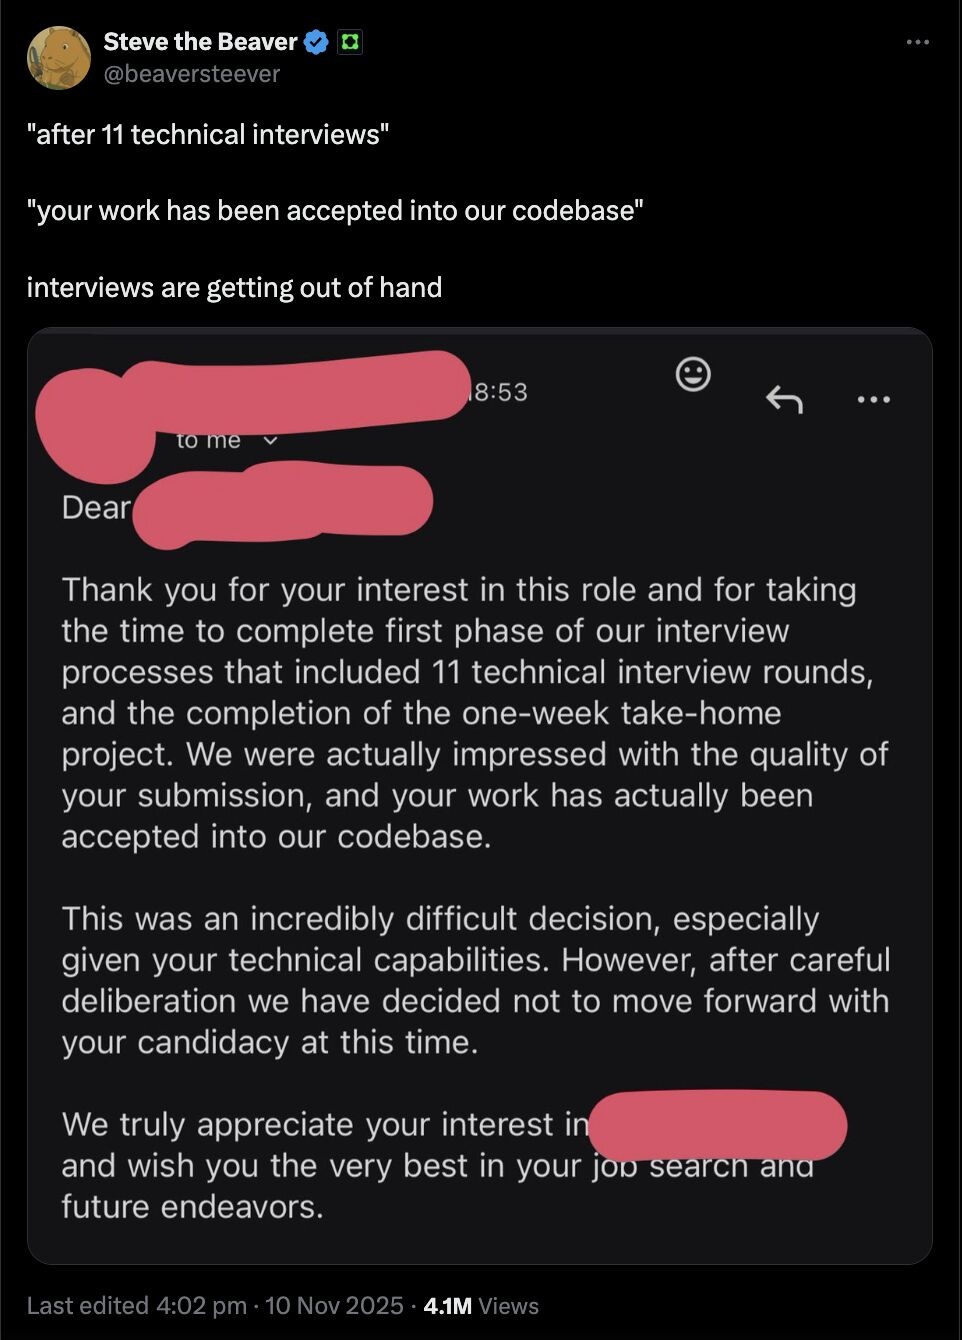Open the tweet's three-dot more menu
Viewport: 962px width, 1340px height.
pyautogui.click(x=917, y=42)
